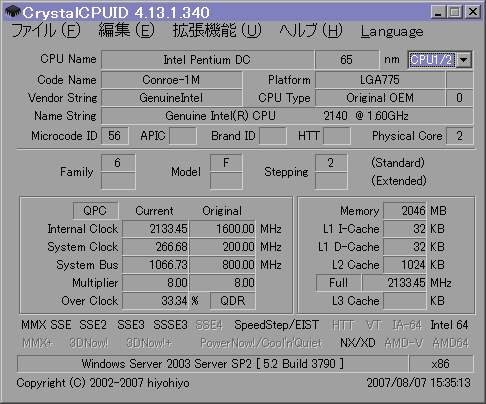
Task: Open the 編集 (E) menu
Action: coord(126,31)
